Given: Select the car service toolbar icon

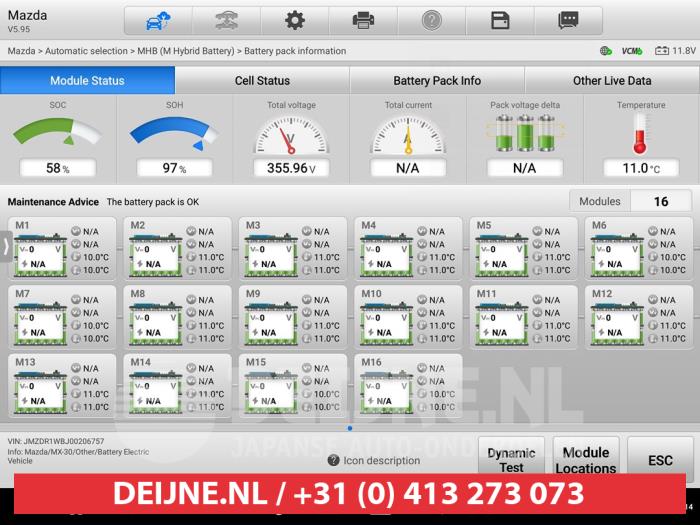Looking at the screenshot, I should (x=226, y=21).
